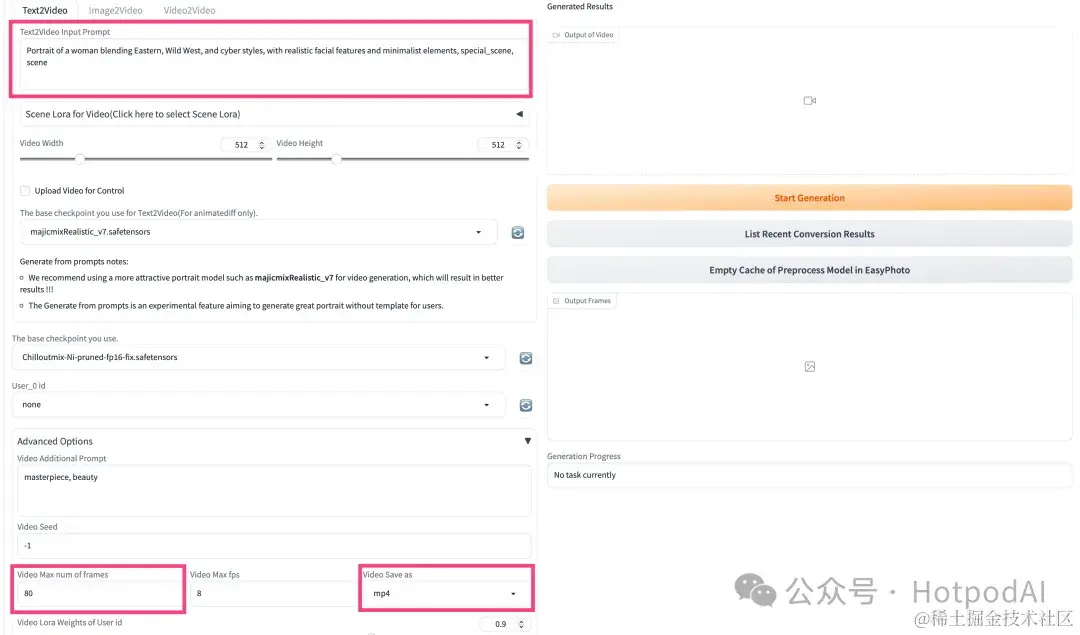
Task: Click the Output of Video label
Action: [583, 34]
